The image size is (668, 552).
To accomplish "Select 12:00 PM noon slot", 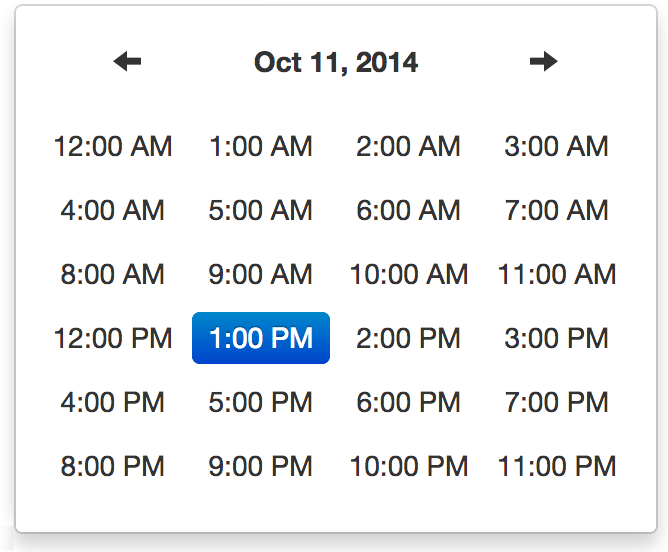I will click(x=113, y=338).
